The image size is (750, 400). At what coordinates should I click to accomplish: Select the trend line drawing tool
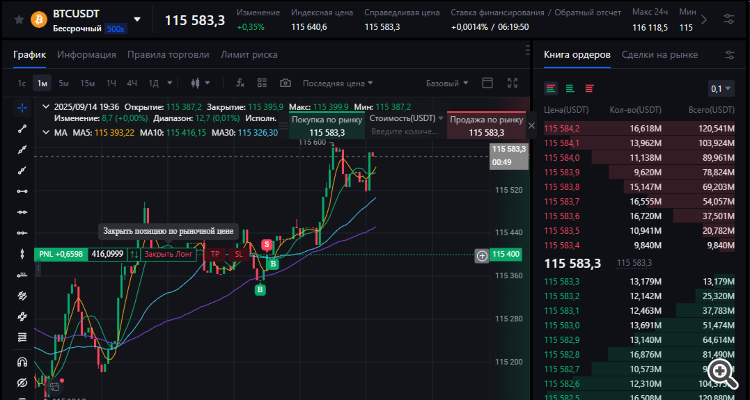(22, 128)
